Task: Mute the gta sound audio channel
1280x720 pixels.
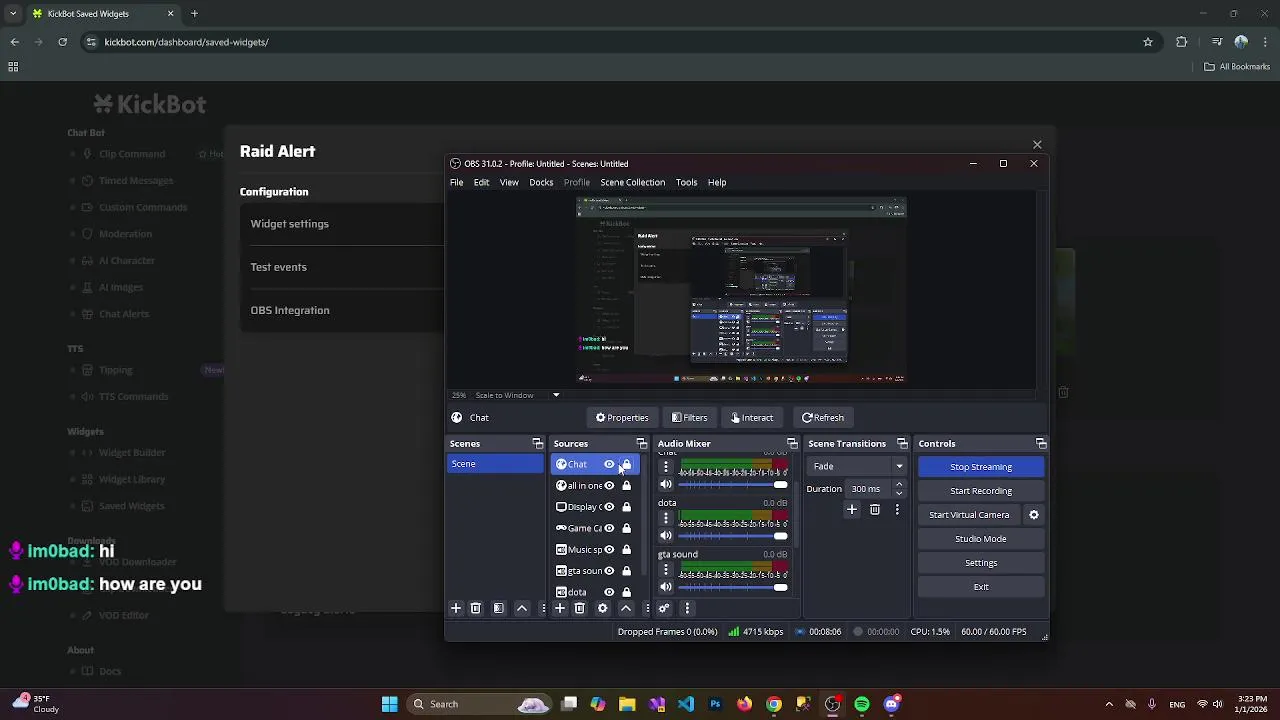Action: pos(666,587)
